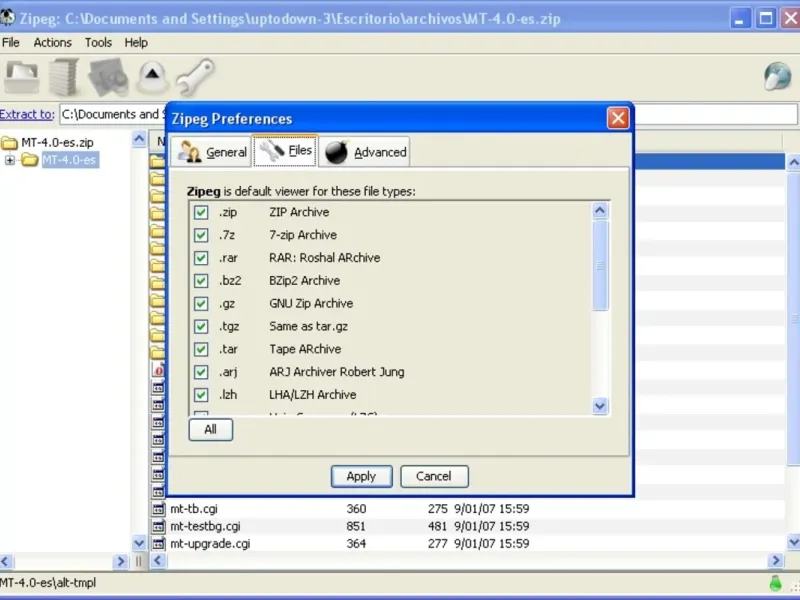
Task: Minimize the Zipeg main window
Action: click(x=739, y=19)
